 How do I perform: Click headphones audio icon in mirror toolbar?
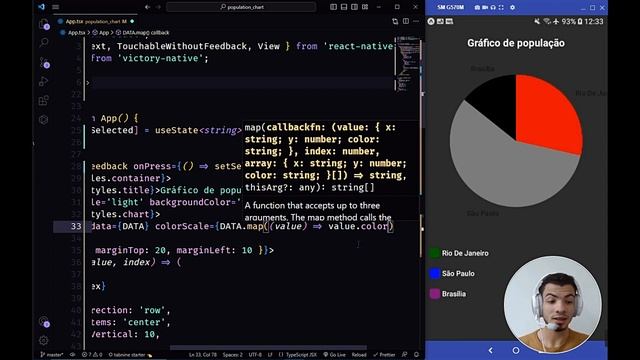(x=493, y=7)
